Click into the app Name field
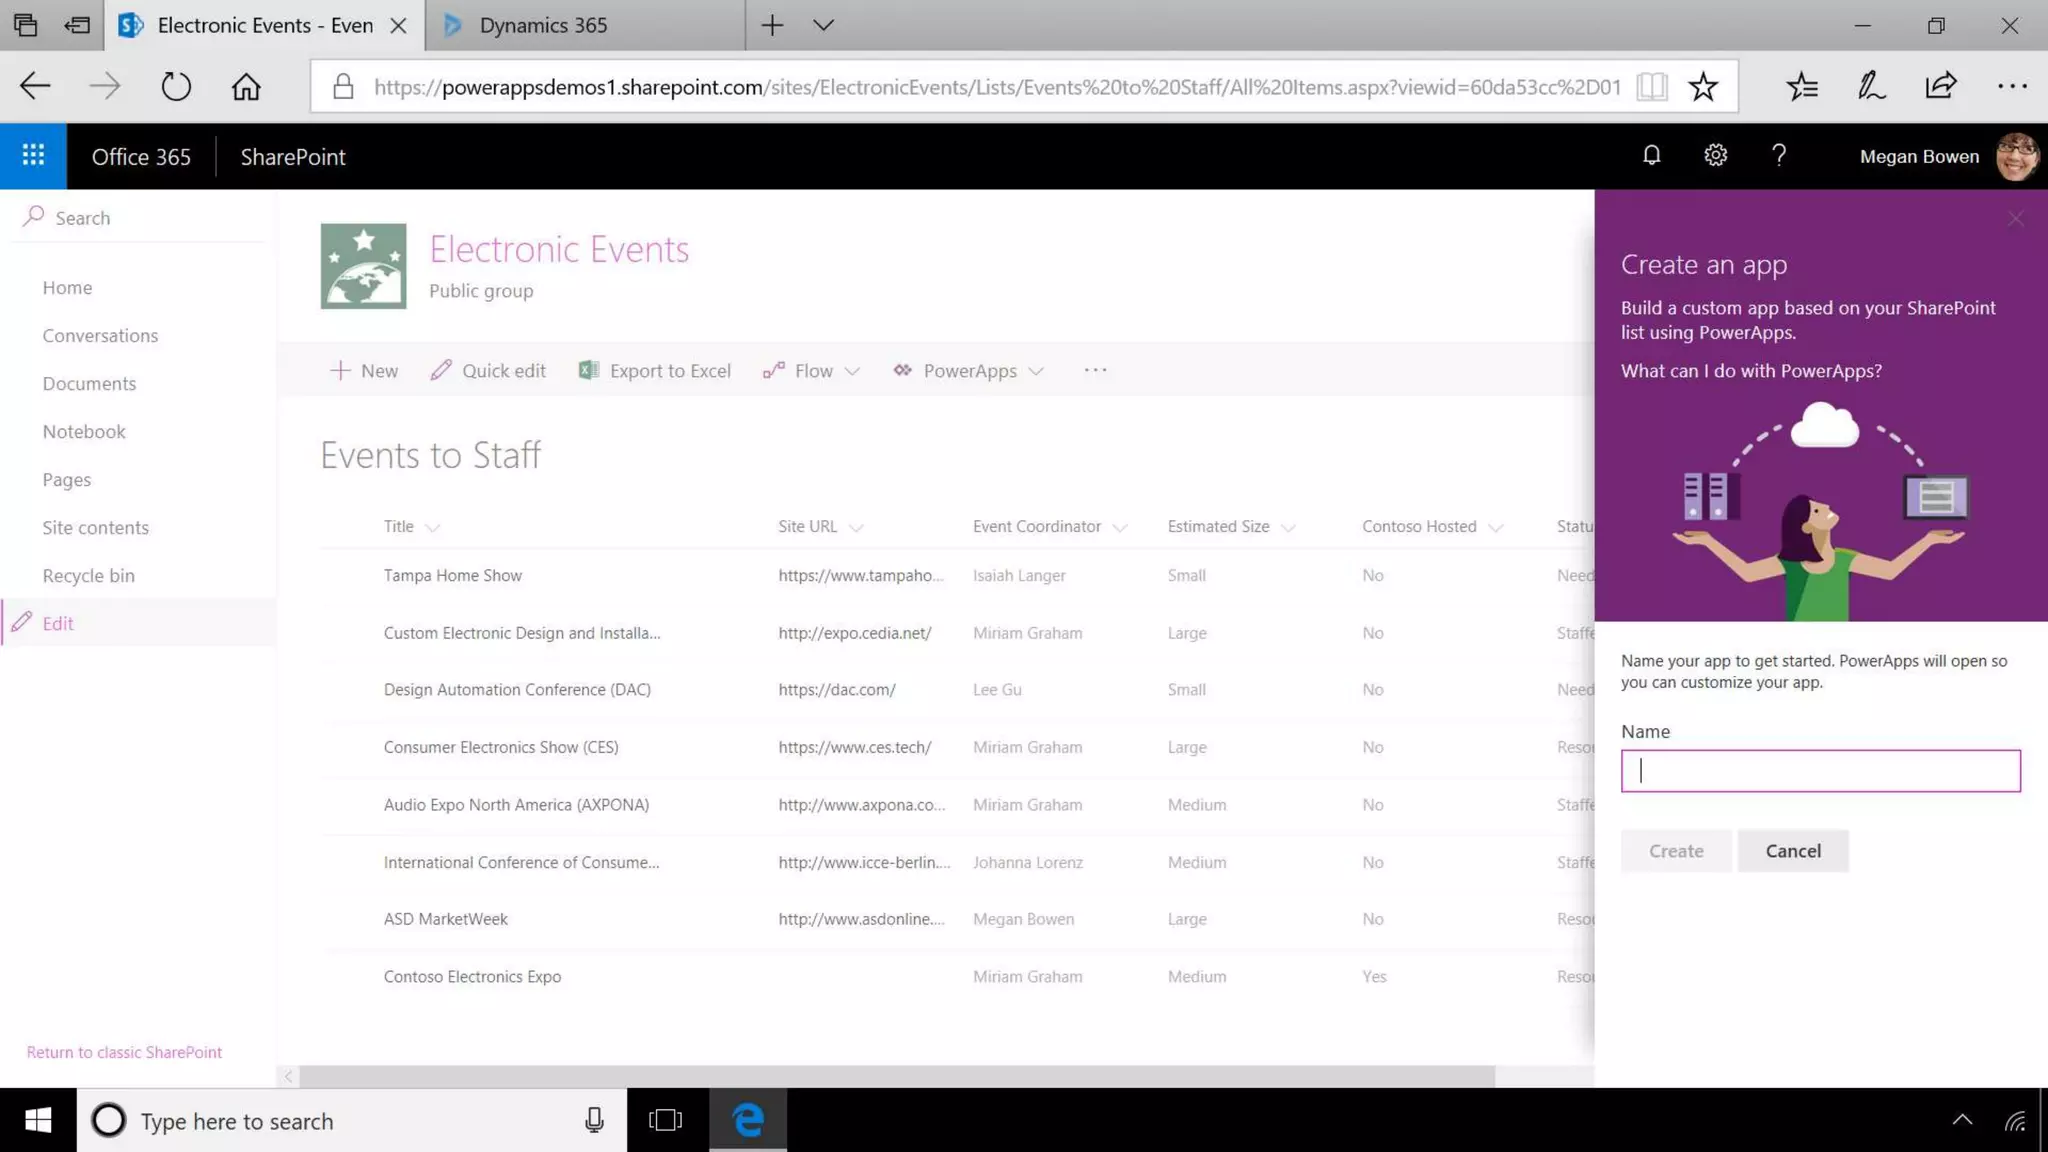This screenshot has height=1152, width=2048. (1820, 771)
